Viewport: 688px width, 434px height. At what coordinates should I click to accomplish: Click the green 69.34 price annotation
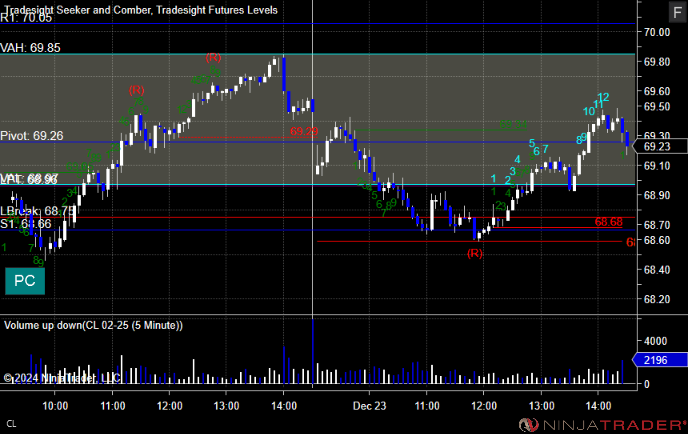coord(513,125)
